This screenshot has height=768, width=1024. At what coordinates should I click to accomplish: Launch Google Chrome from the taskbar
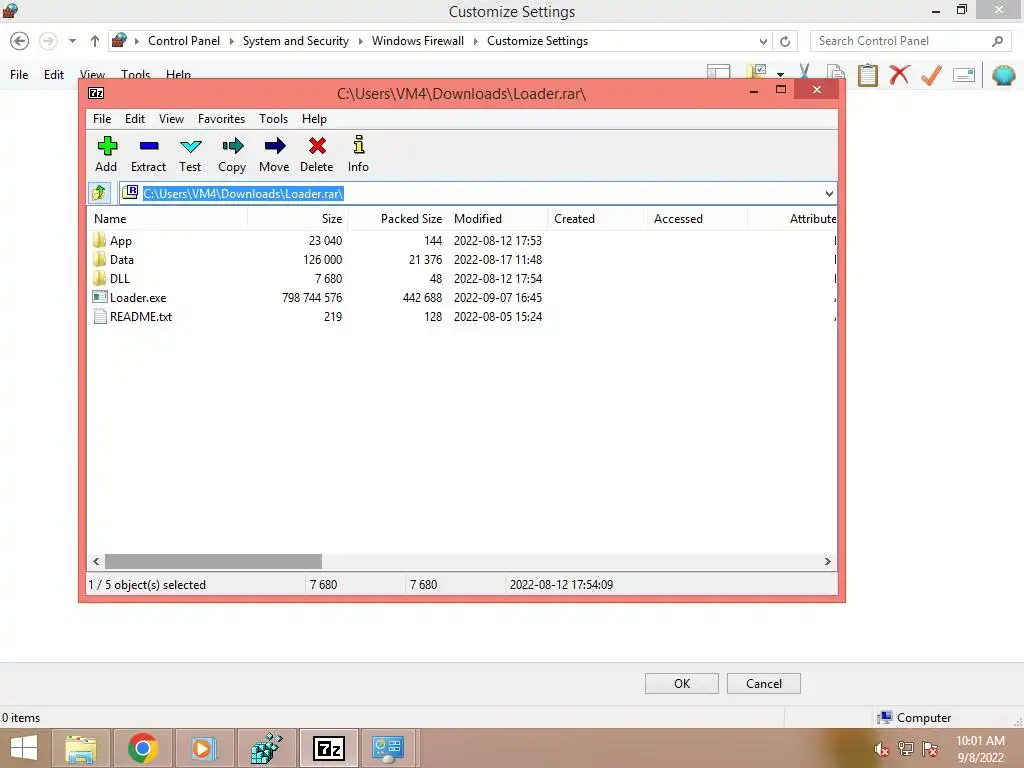143,748
